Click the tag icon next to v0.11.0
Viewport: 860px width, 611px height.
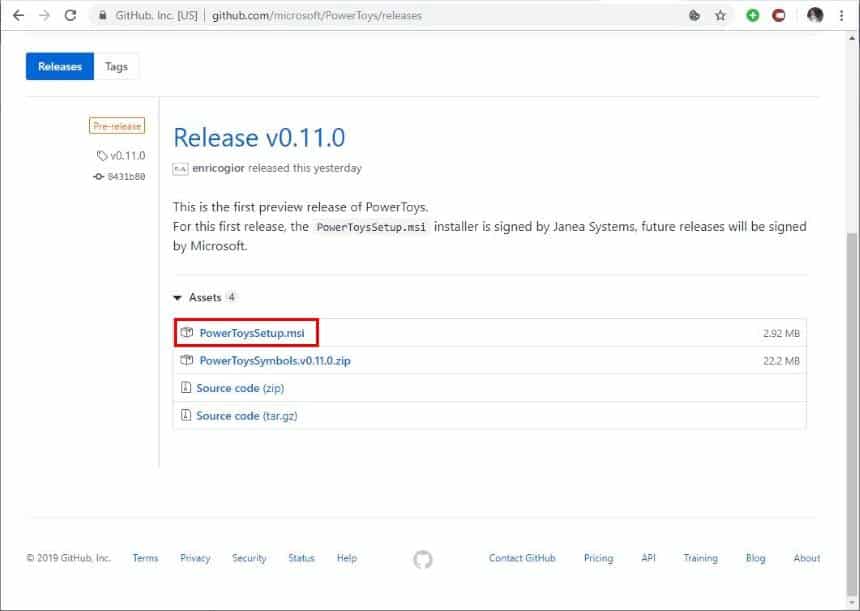click(101, 156)
